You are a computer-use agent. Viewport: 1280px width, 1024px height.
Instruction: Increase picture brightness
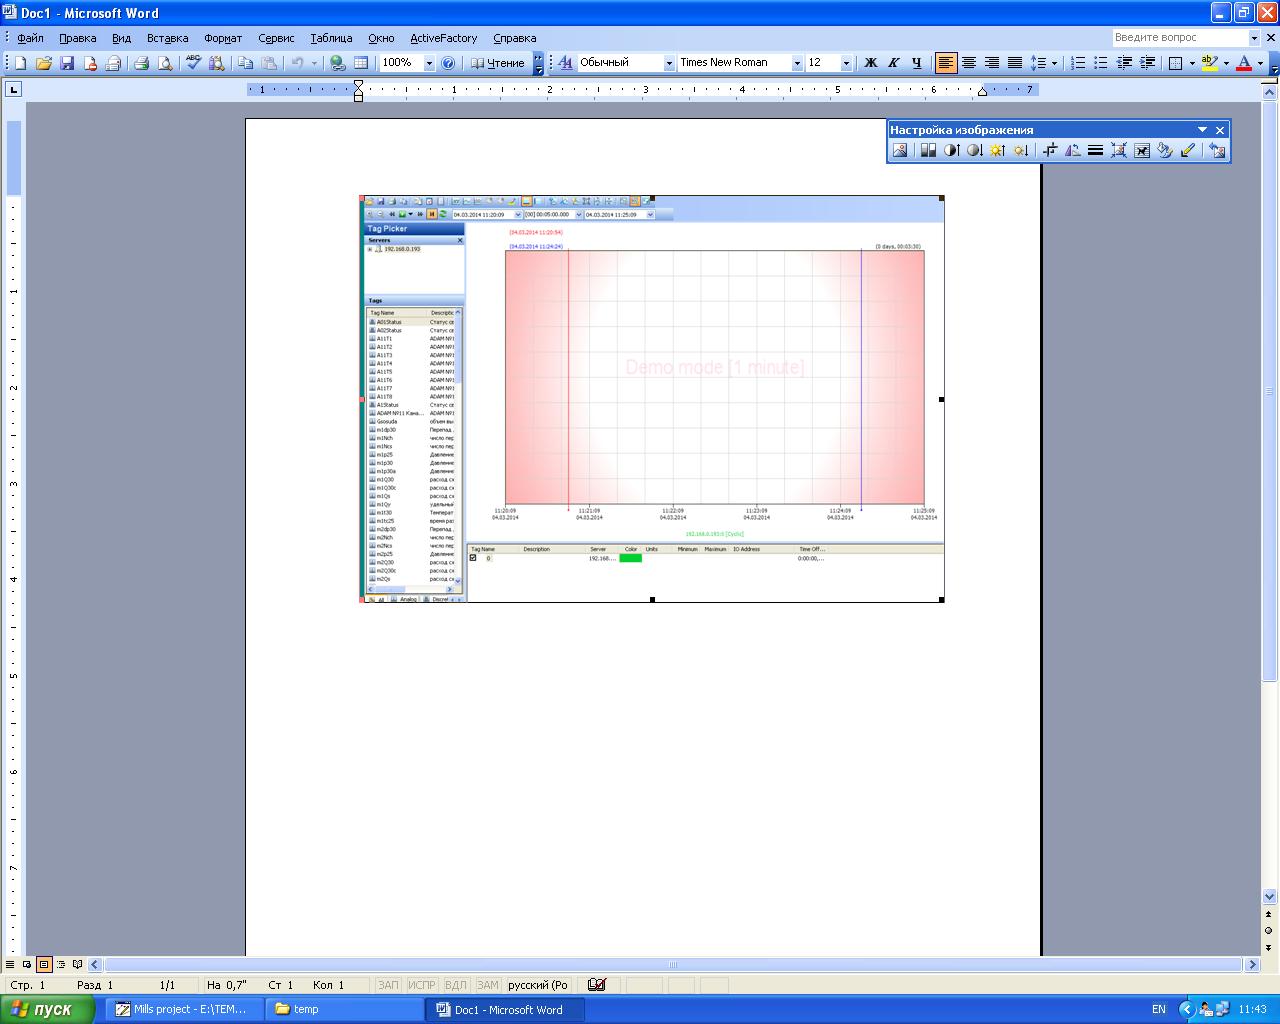pos(997,150)
